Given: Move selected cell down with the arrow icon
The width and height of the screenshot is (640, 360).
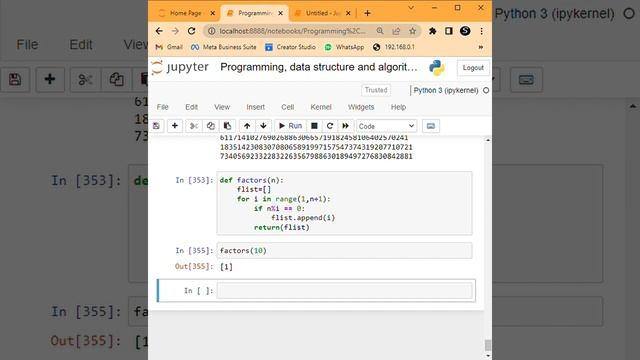Looking at the screenshot, I should click(263, 126).
